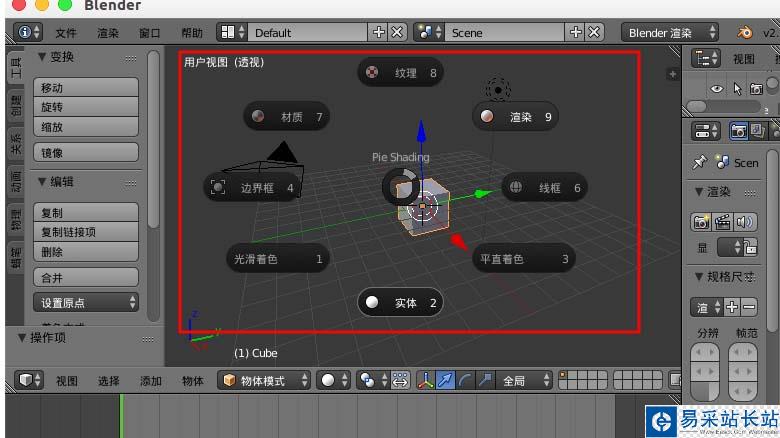Screen dimensions: 780x438
Task: Click the scene browse icon
Action: (429, 32)
